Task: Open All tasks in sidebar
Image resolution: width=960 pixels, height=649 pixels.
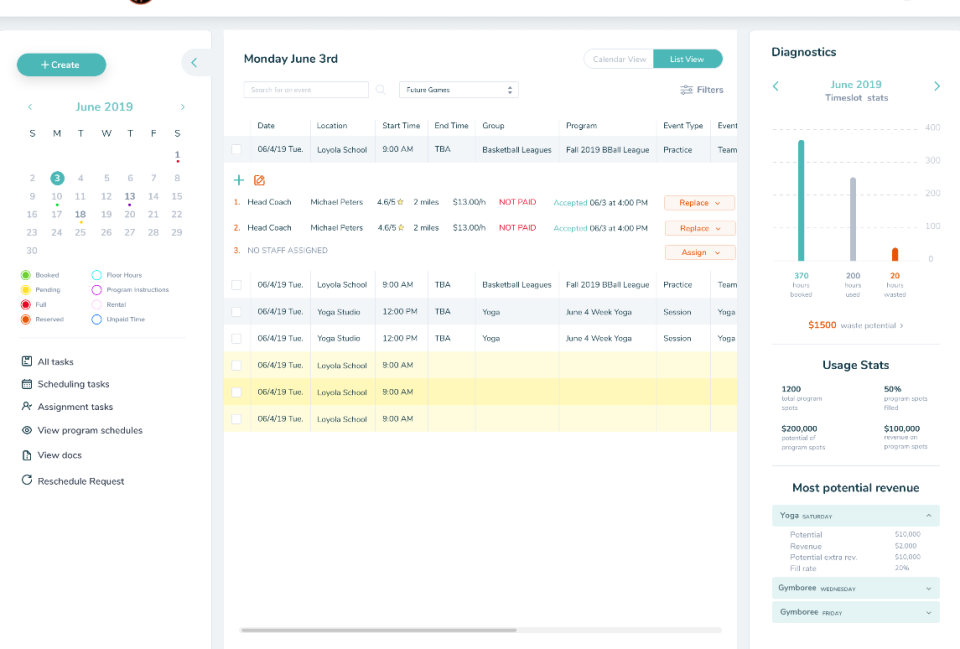Action: pos(55,362)
